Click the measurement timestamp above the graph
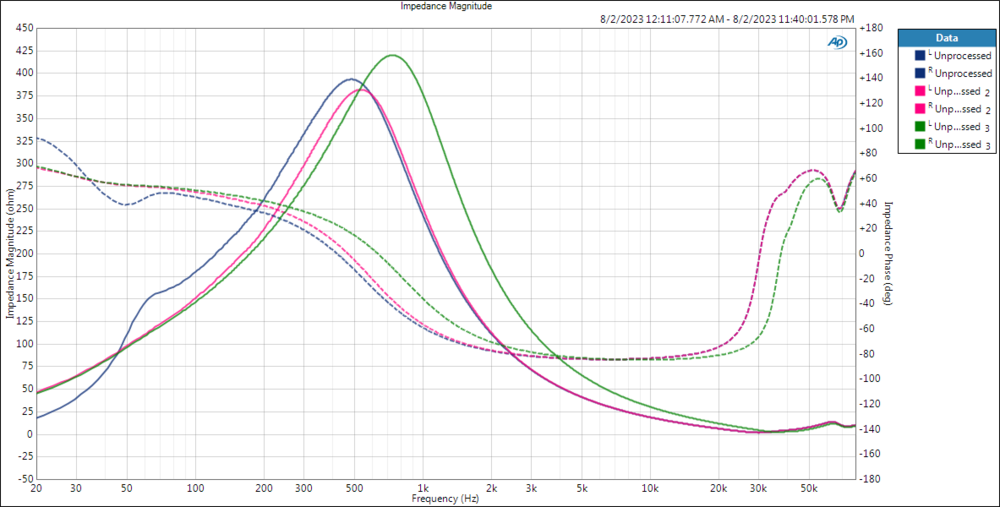Screen dimensions: 1000x507 point(727,19)
